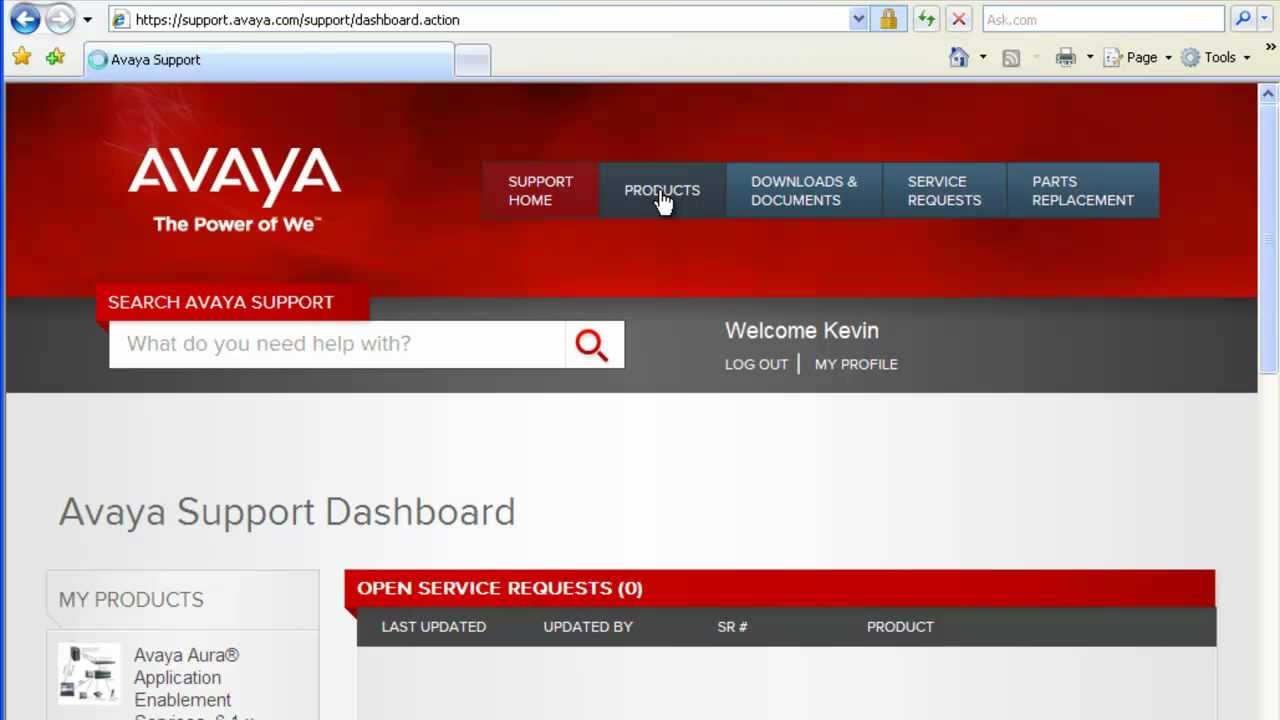
Task: Click the SR # column header
Action: [x=732, y=627]
